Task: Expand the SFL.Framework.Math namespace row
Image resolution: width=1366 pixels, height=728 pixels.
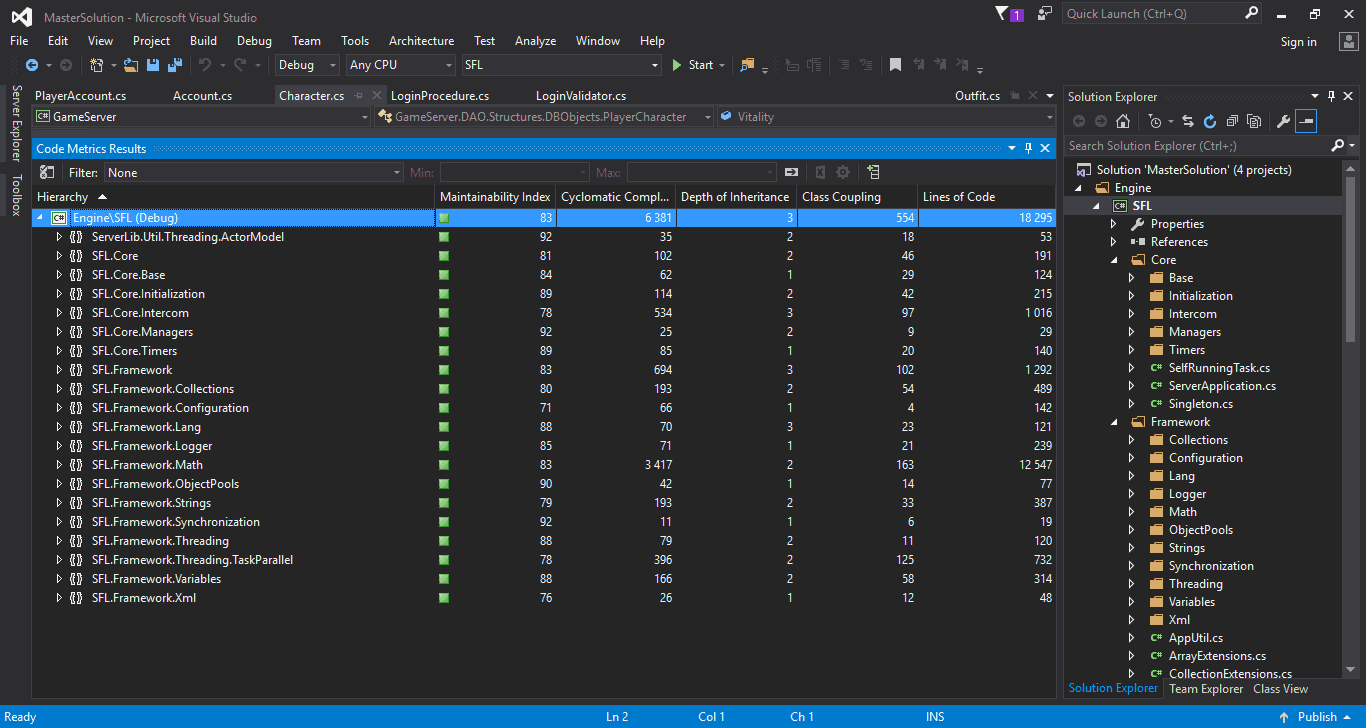Action: [x=59, y=465]
